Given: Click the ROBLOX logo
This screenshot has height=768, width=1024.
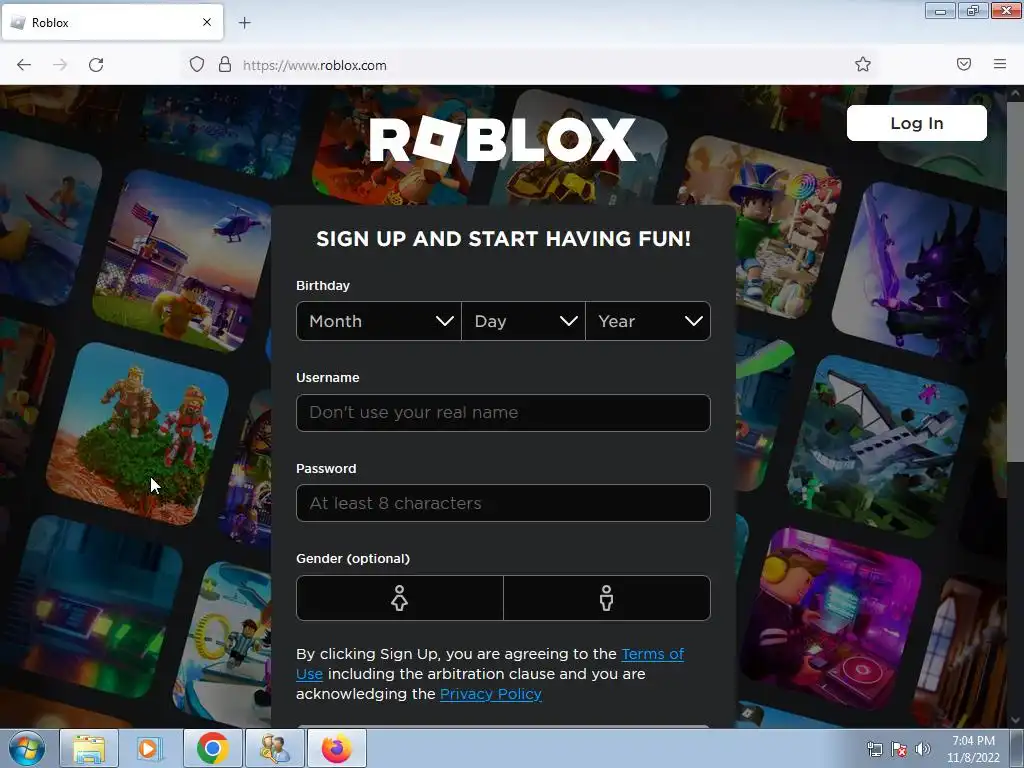Looking at the screenshot, I should coord(502,139).
